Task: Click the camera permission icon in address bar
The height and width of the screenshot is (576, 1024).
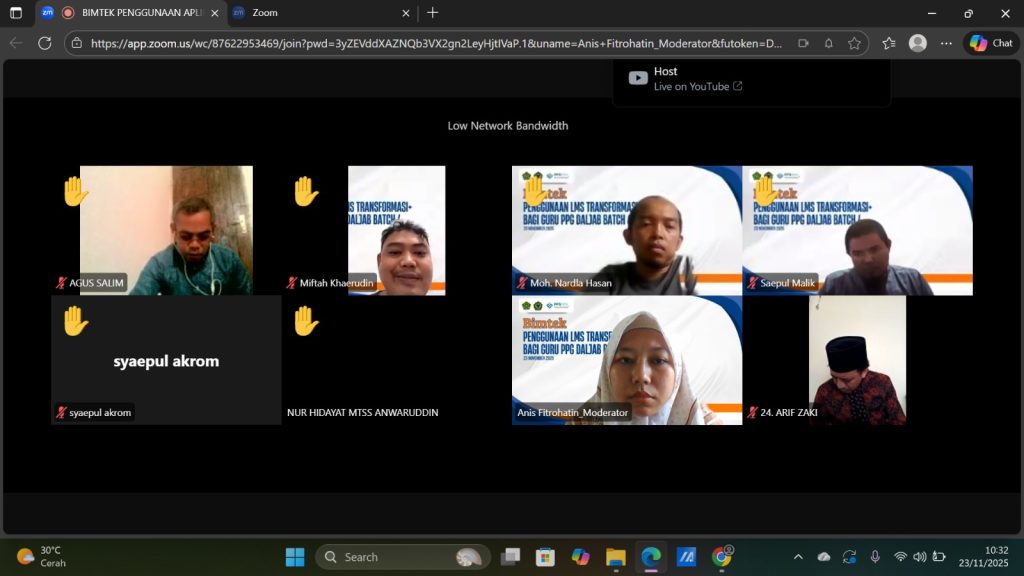Action: pyautogui.click(x=803, y=43)
